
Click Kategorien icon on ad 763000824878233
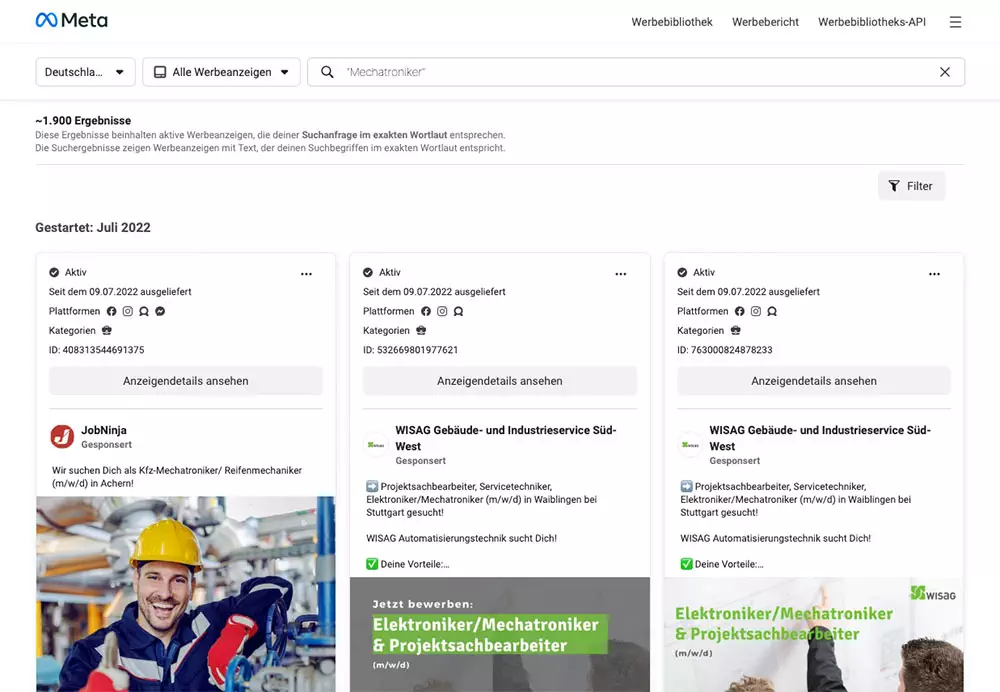(x=735, y=330)
